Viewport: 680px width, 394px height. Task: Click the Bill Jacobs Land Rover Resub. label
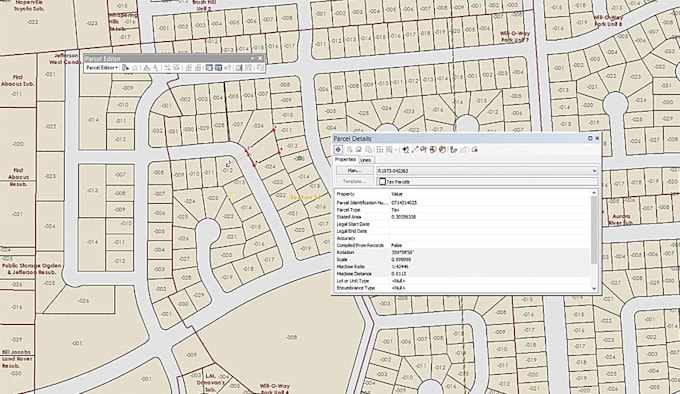point(17,359)
